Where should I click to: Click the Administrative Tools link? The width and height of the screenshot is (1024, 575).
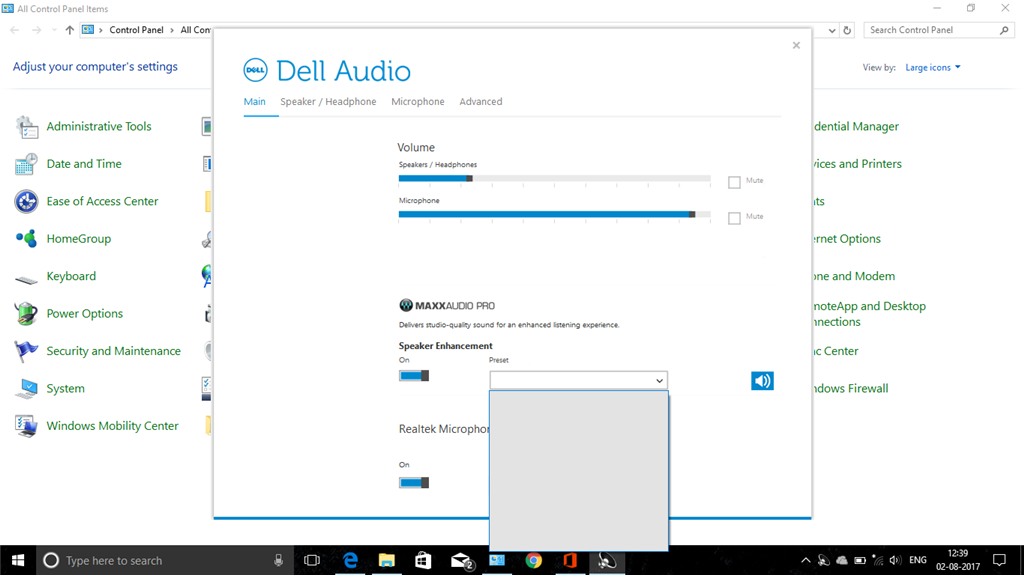click(x=99, y=127)
